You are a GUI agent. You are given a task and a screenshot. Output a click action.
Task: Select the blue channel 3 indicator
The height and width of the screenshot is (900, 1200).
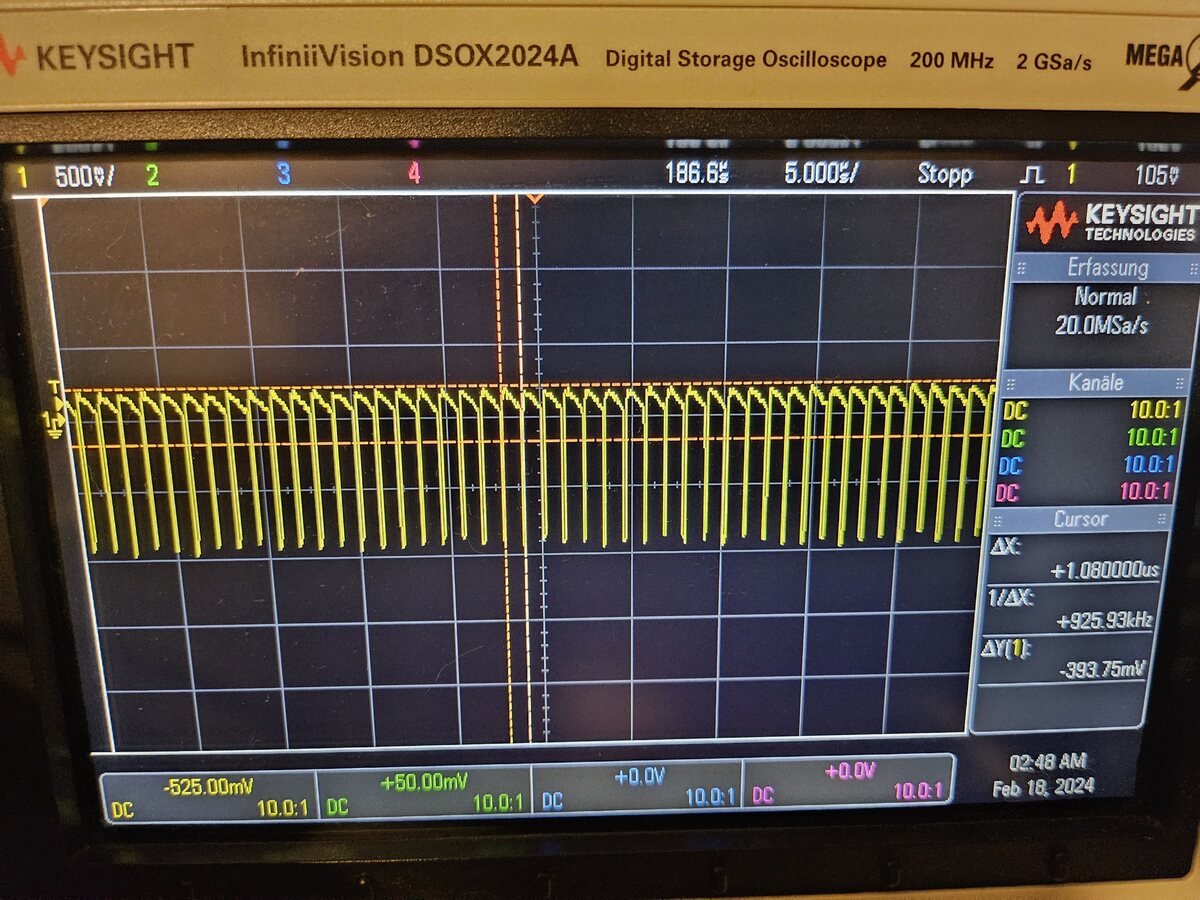(x=284, y=175)
